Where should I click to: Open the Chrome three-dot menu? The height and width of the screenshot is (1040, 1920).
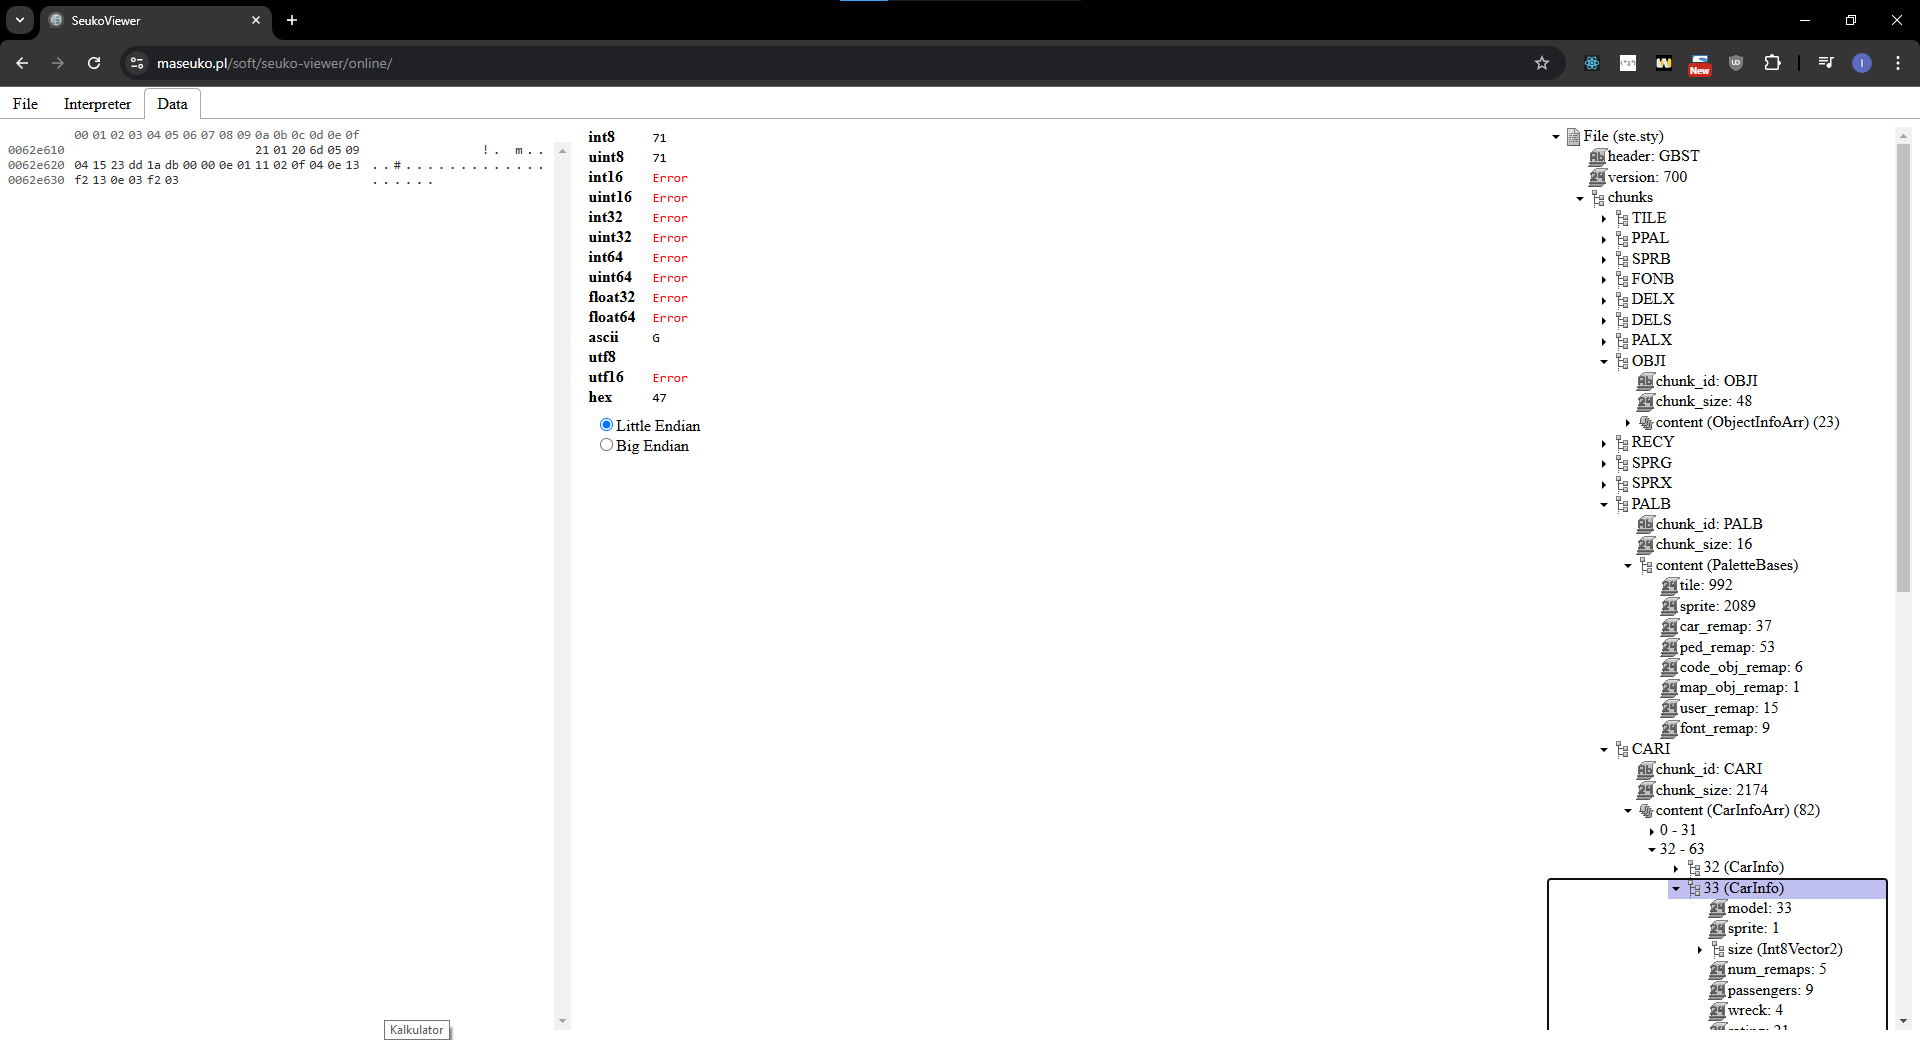click(1897, 63)
